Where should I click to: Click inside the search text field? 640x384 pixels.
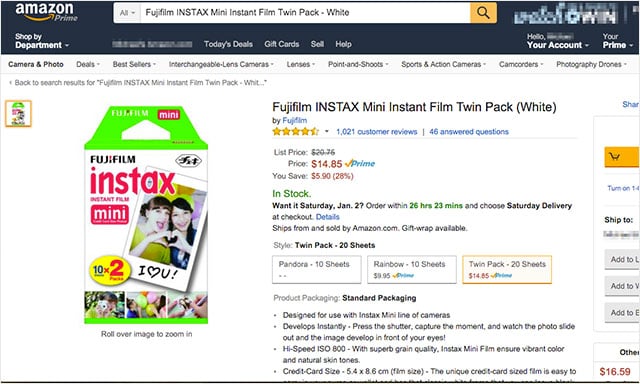(x=305, y=13)
